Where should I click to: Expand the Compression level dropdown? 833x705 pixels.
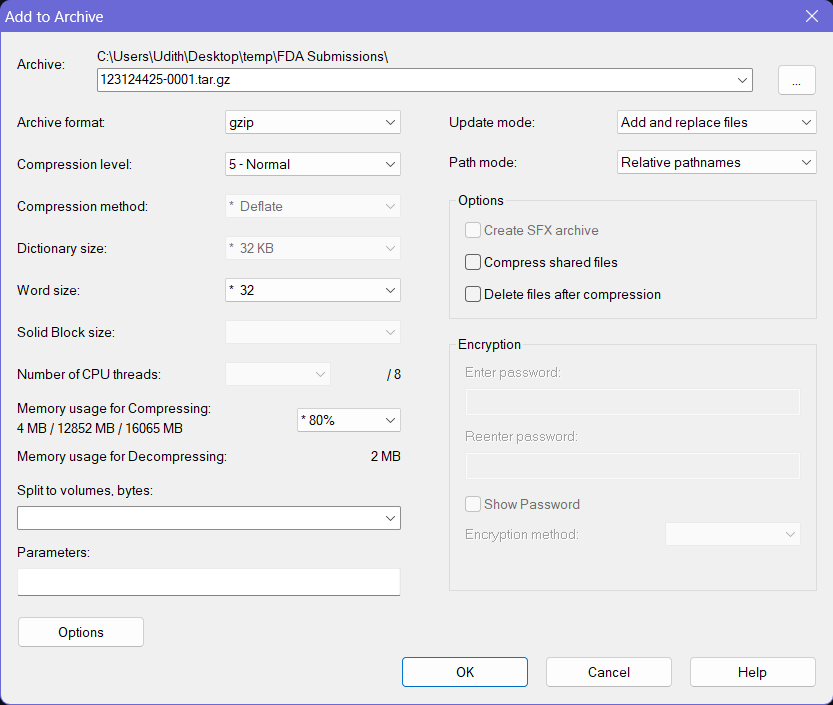coord(312,164)
